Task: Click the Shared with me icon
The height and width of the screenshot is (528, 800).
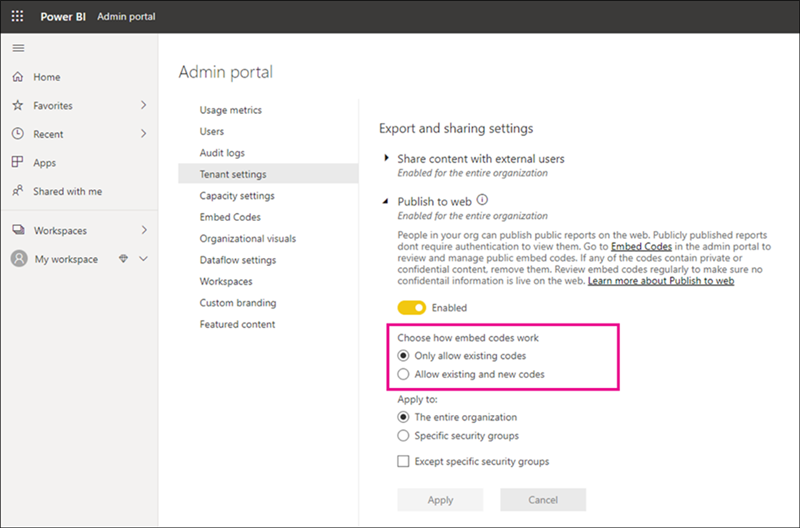Action: coord(17,191)
